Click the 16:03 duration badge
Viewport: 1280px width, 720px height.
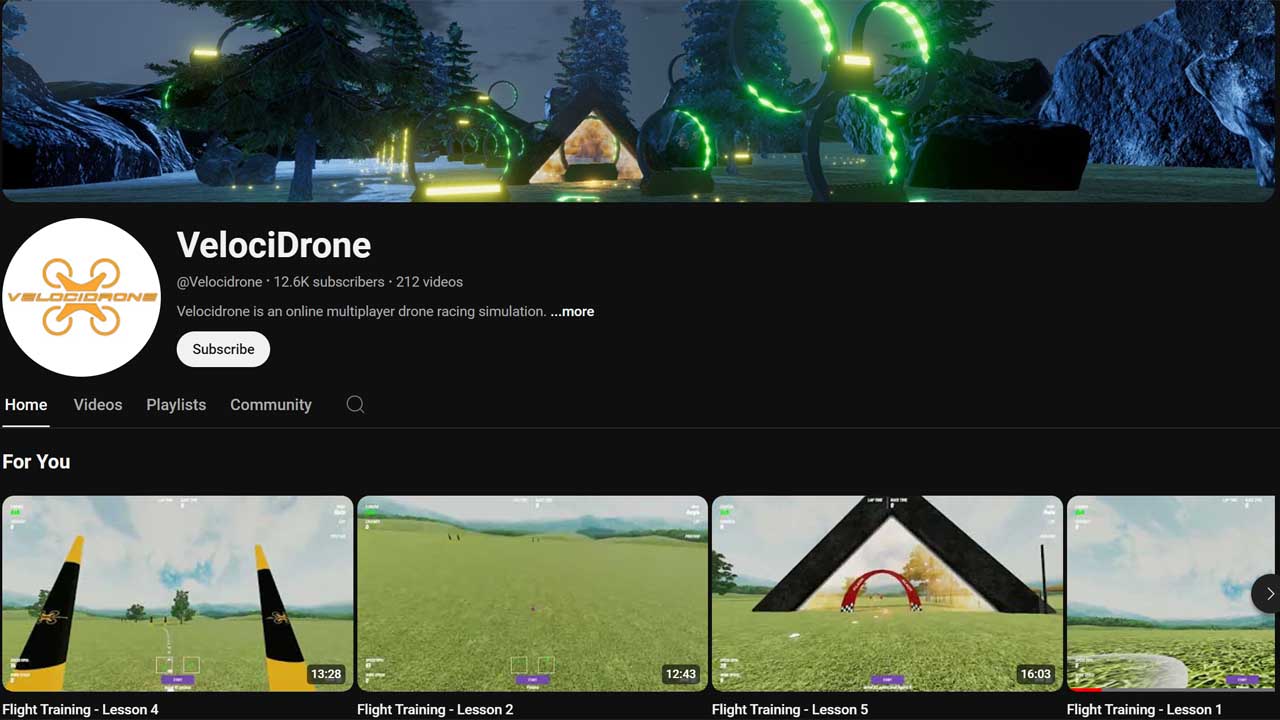tap(1036, 674)
